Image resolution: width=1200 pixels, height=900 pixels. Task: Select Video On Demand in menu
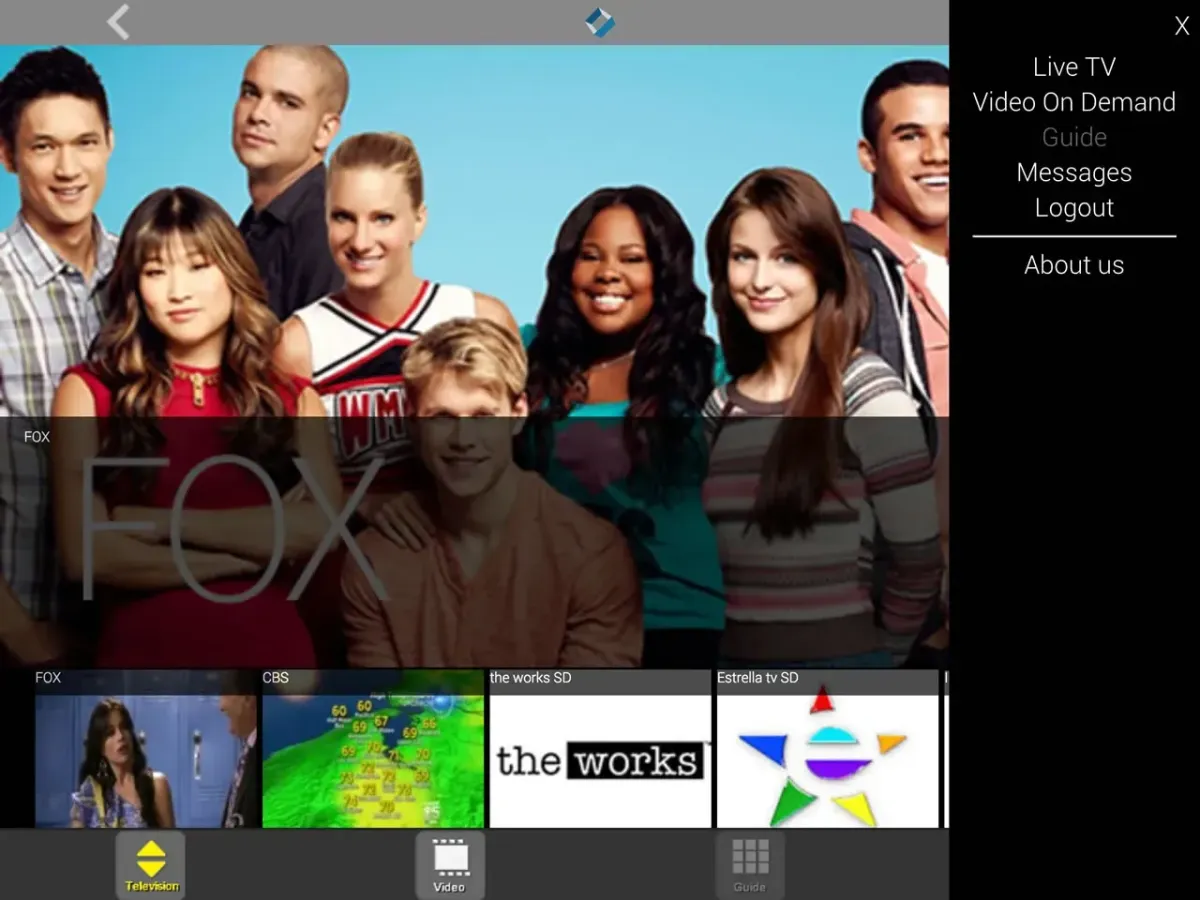click(1074, 102)
